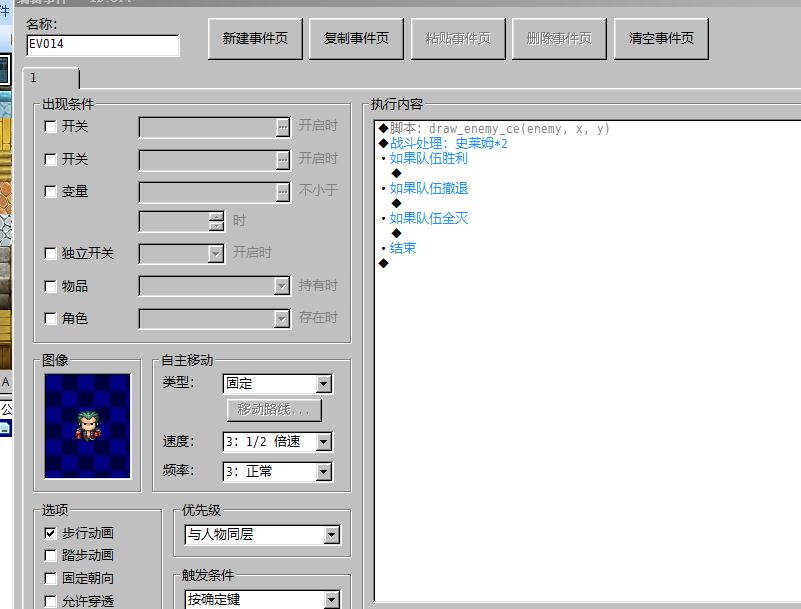
Task: Select the last empty command line after 结束
Action: click(x=384, y=263)
